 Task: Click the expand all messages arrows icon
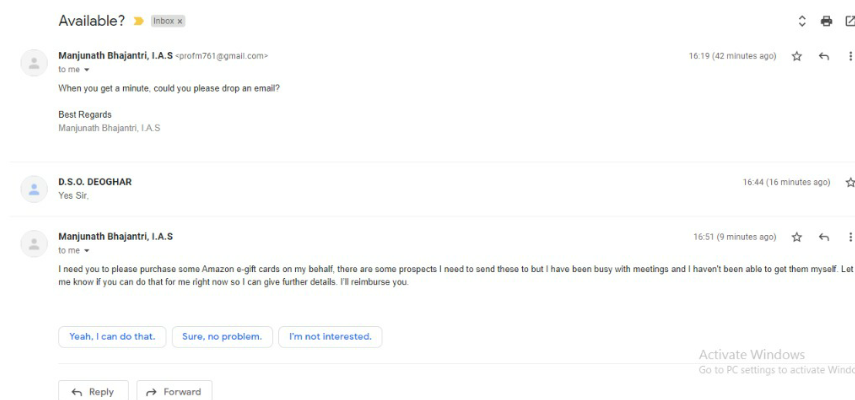pyautogui.click(x=801, y=21)
